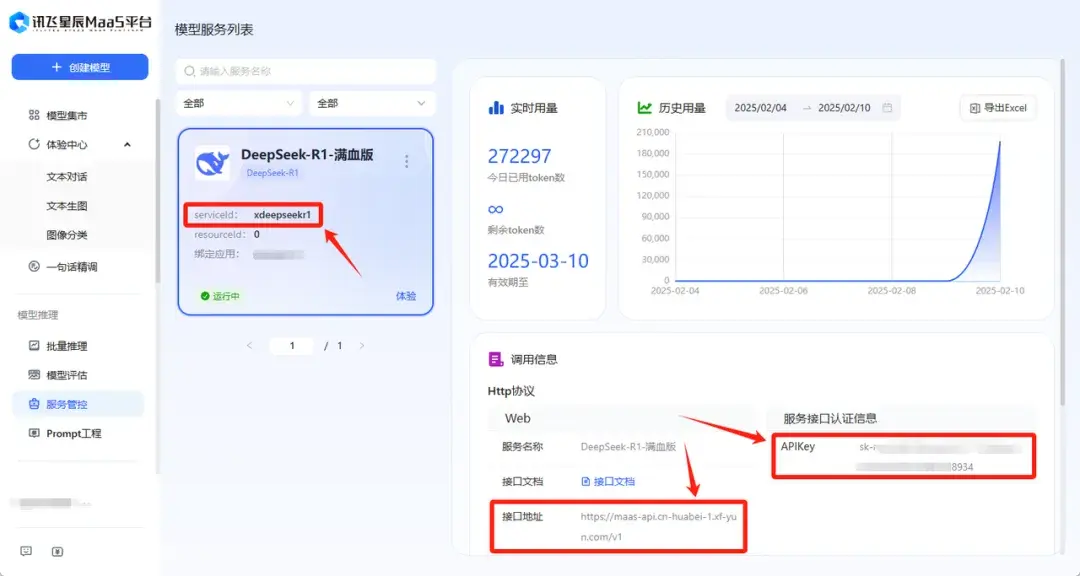
Task: Open 文本生图 page
Action: (67, 206)
